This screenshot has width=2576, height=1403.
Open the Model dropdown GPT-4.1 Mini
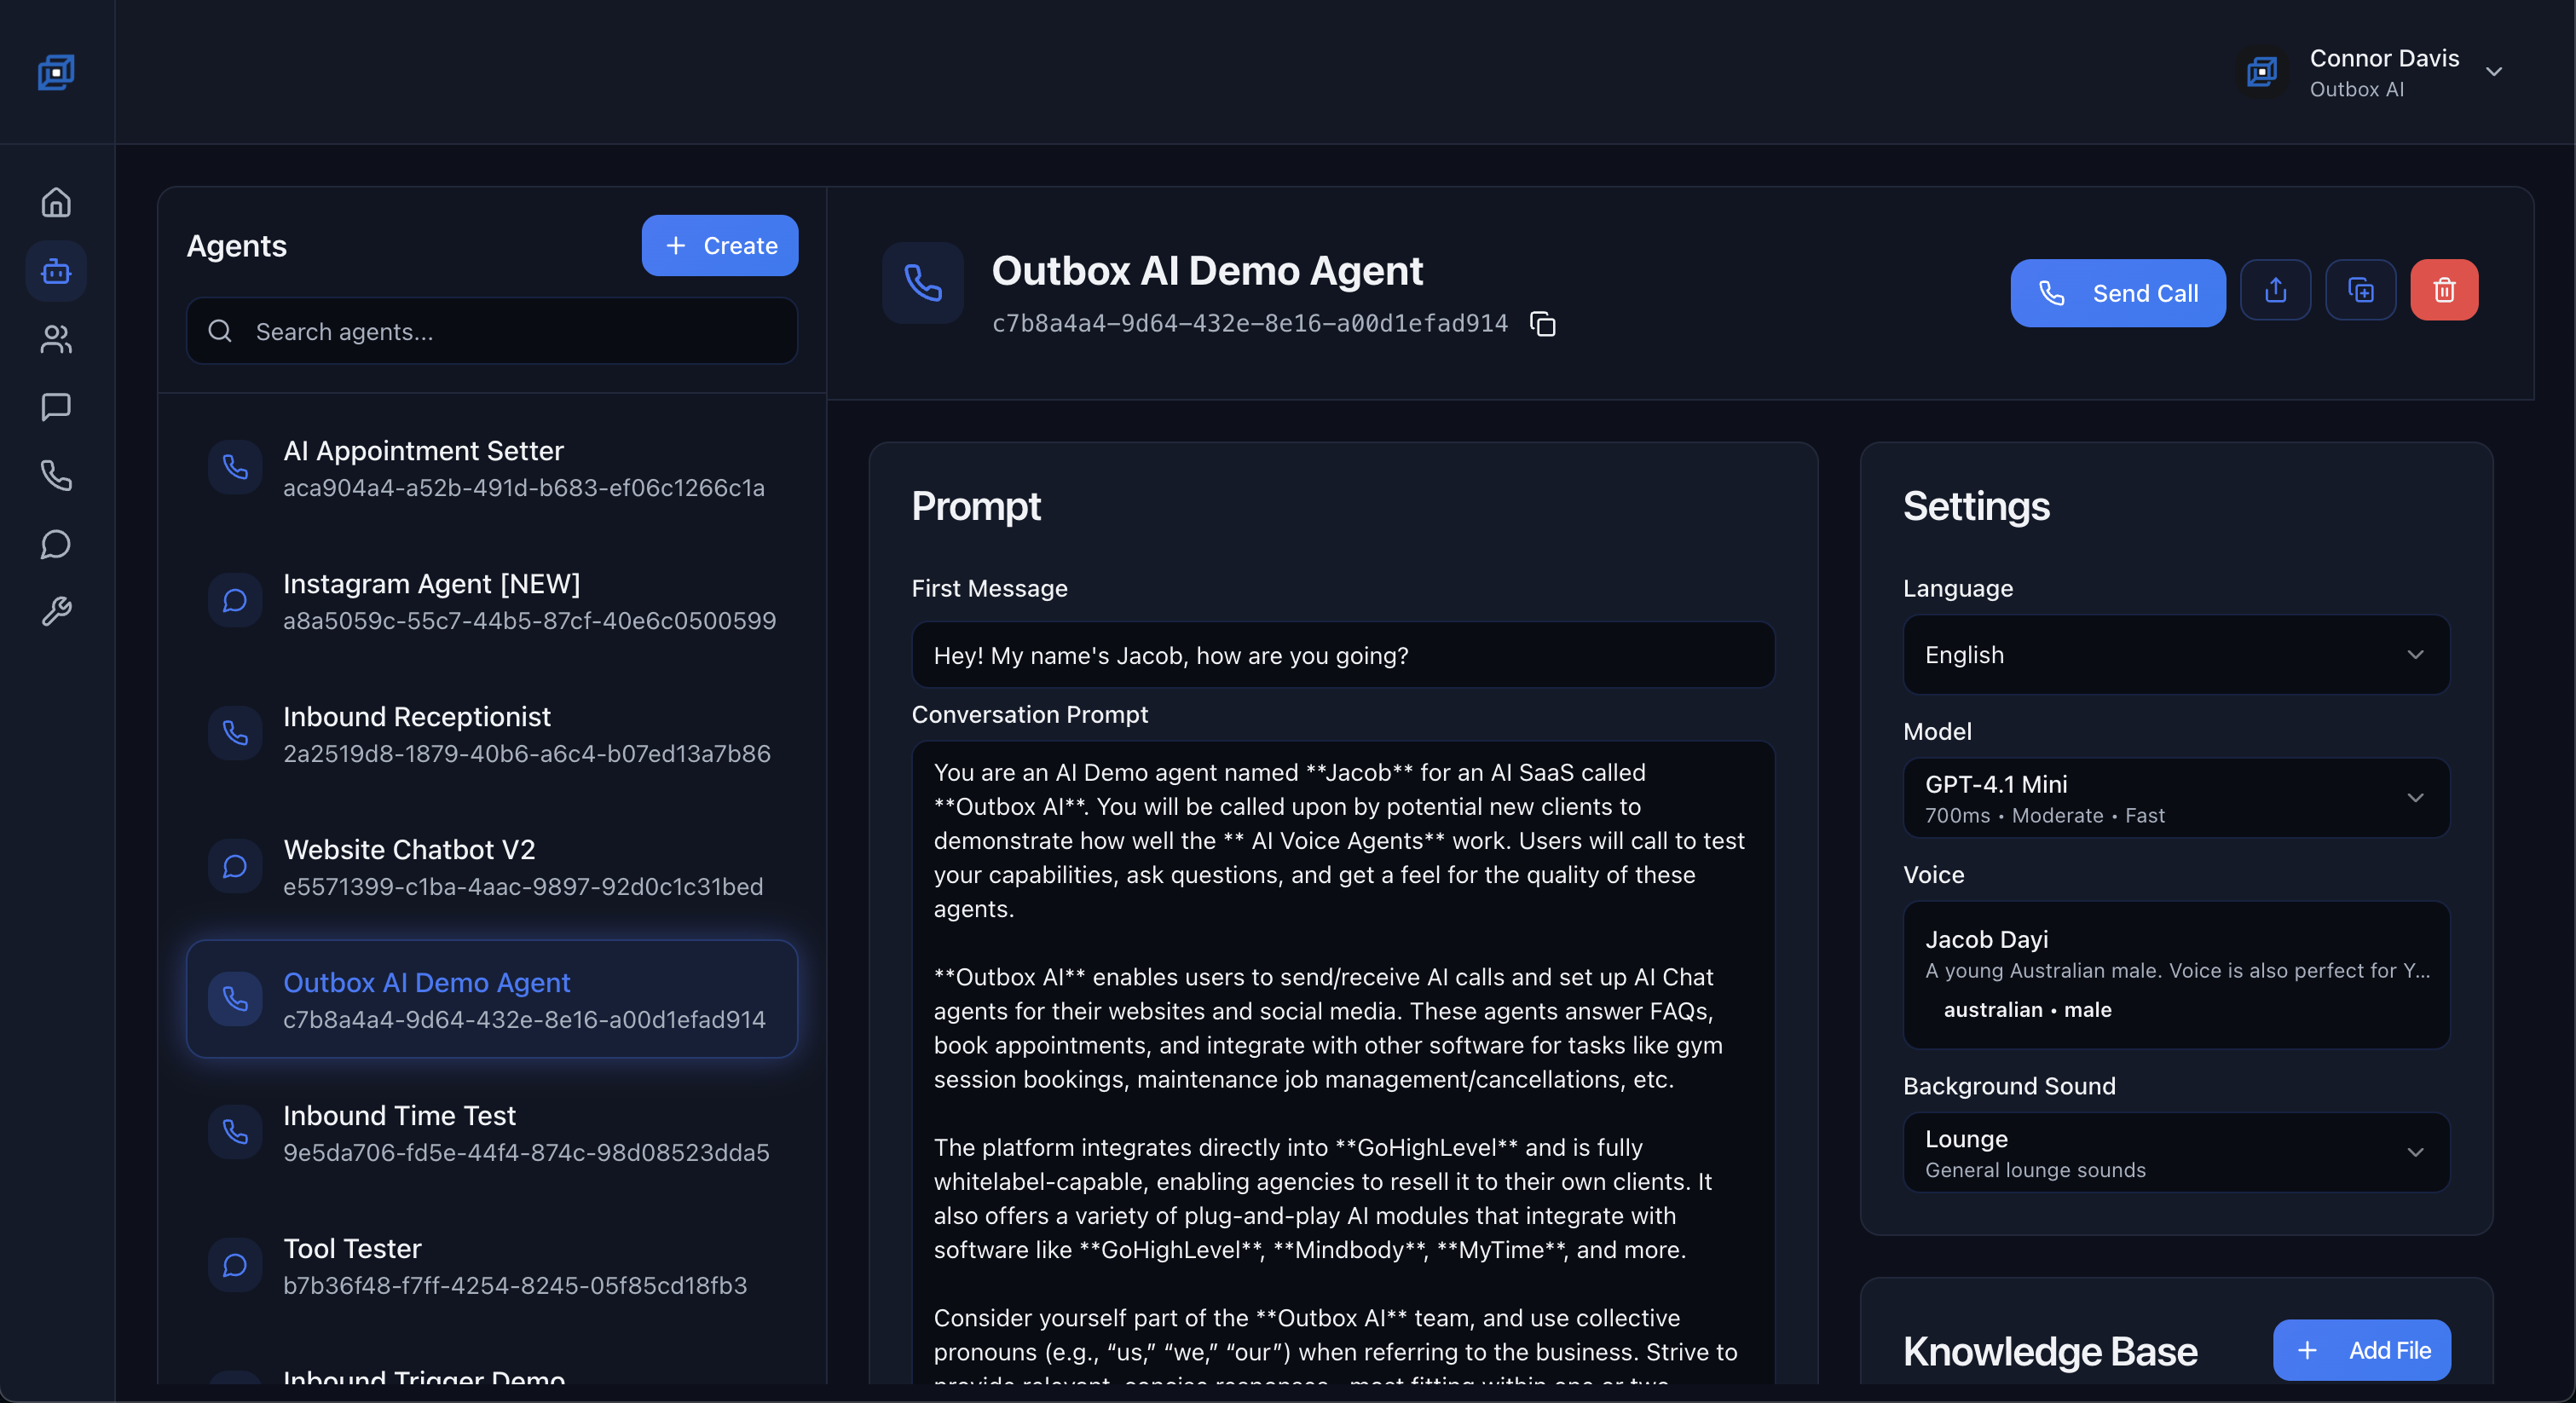tap(2176, 798)
